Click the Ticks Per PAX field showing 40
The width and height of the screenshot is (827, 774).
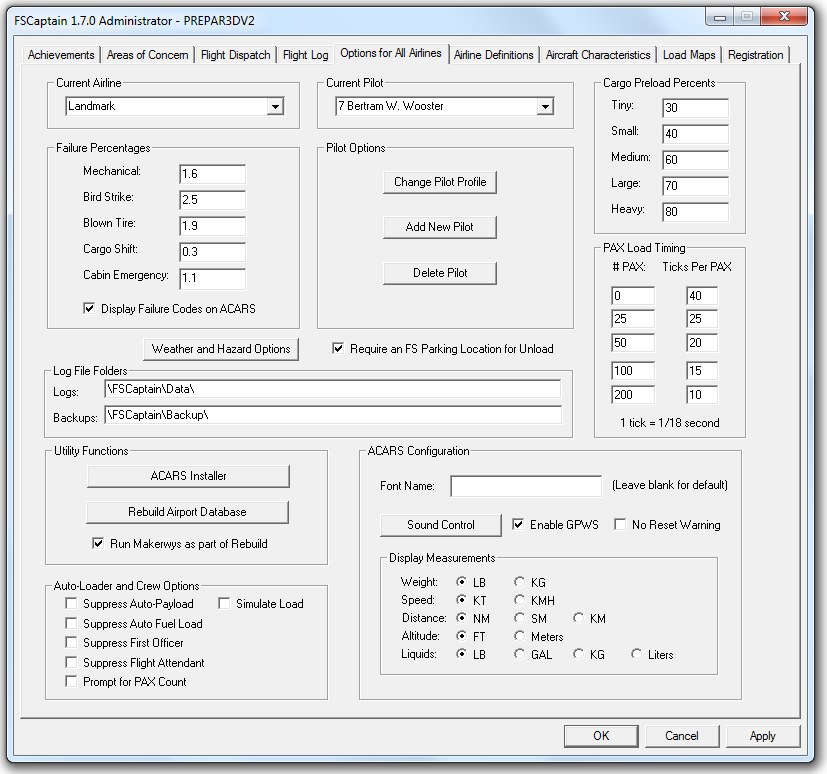(702, 296)
